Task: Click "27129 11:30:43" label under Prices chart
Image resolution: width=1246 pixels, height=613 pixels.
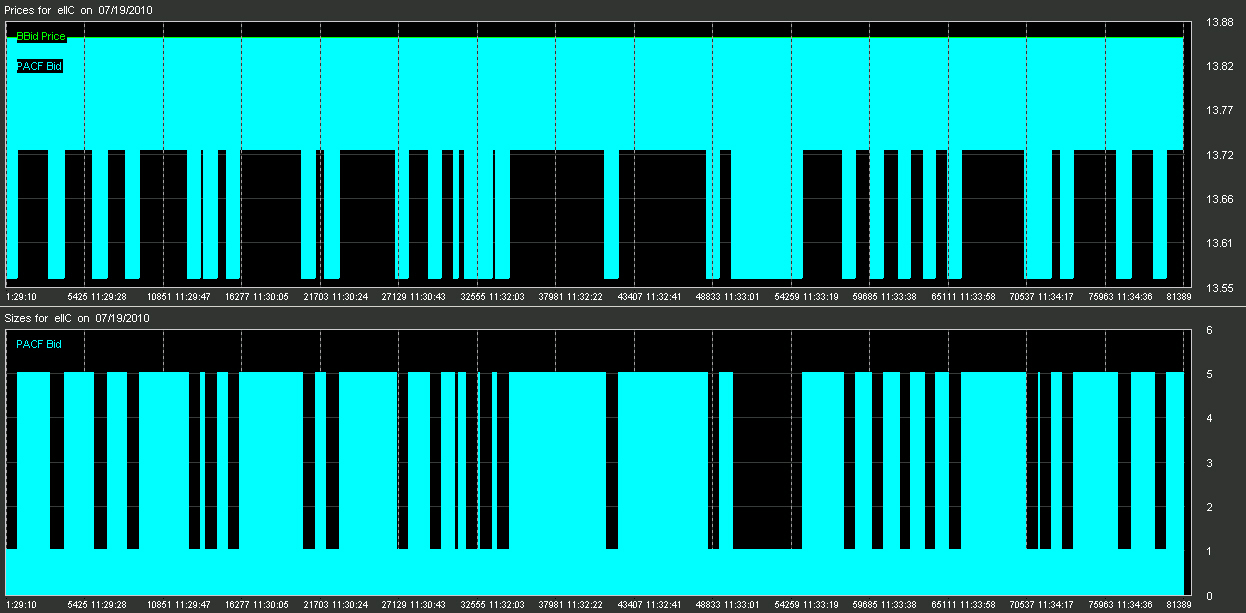Action: coord(414,297)
